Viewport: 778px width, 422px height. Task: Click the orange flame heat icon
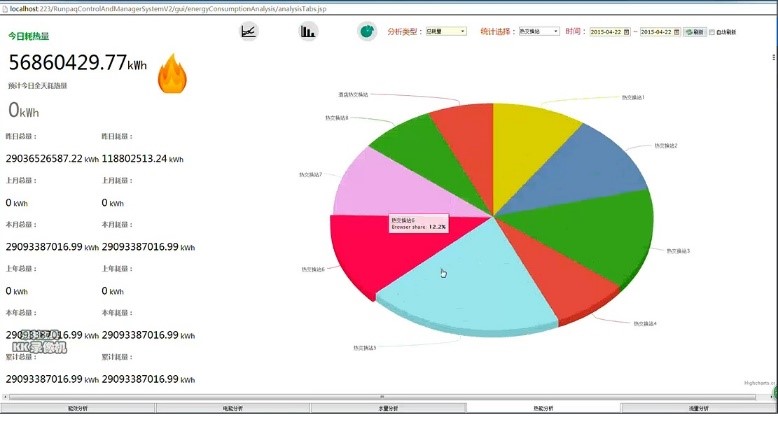(172, 75)
